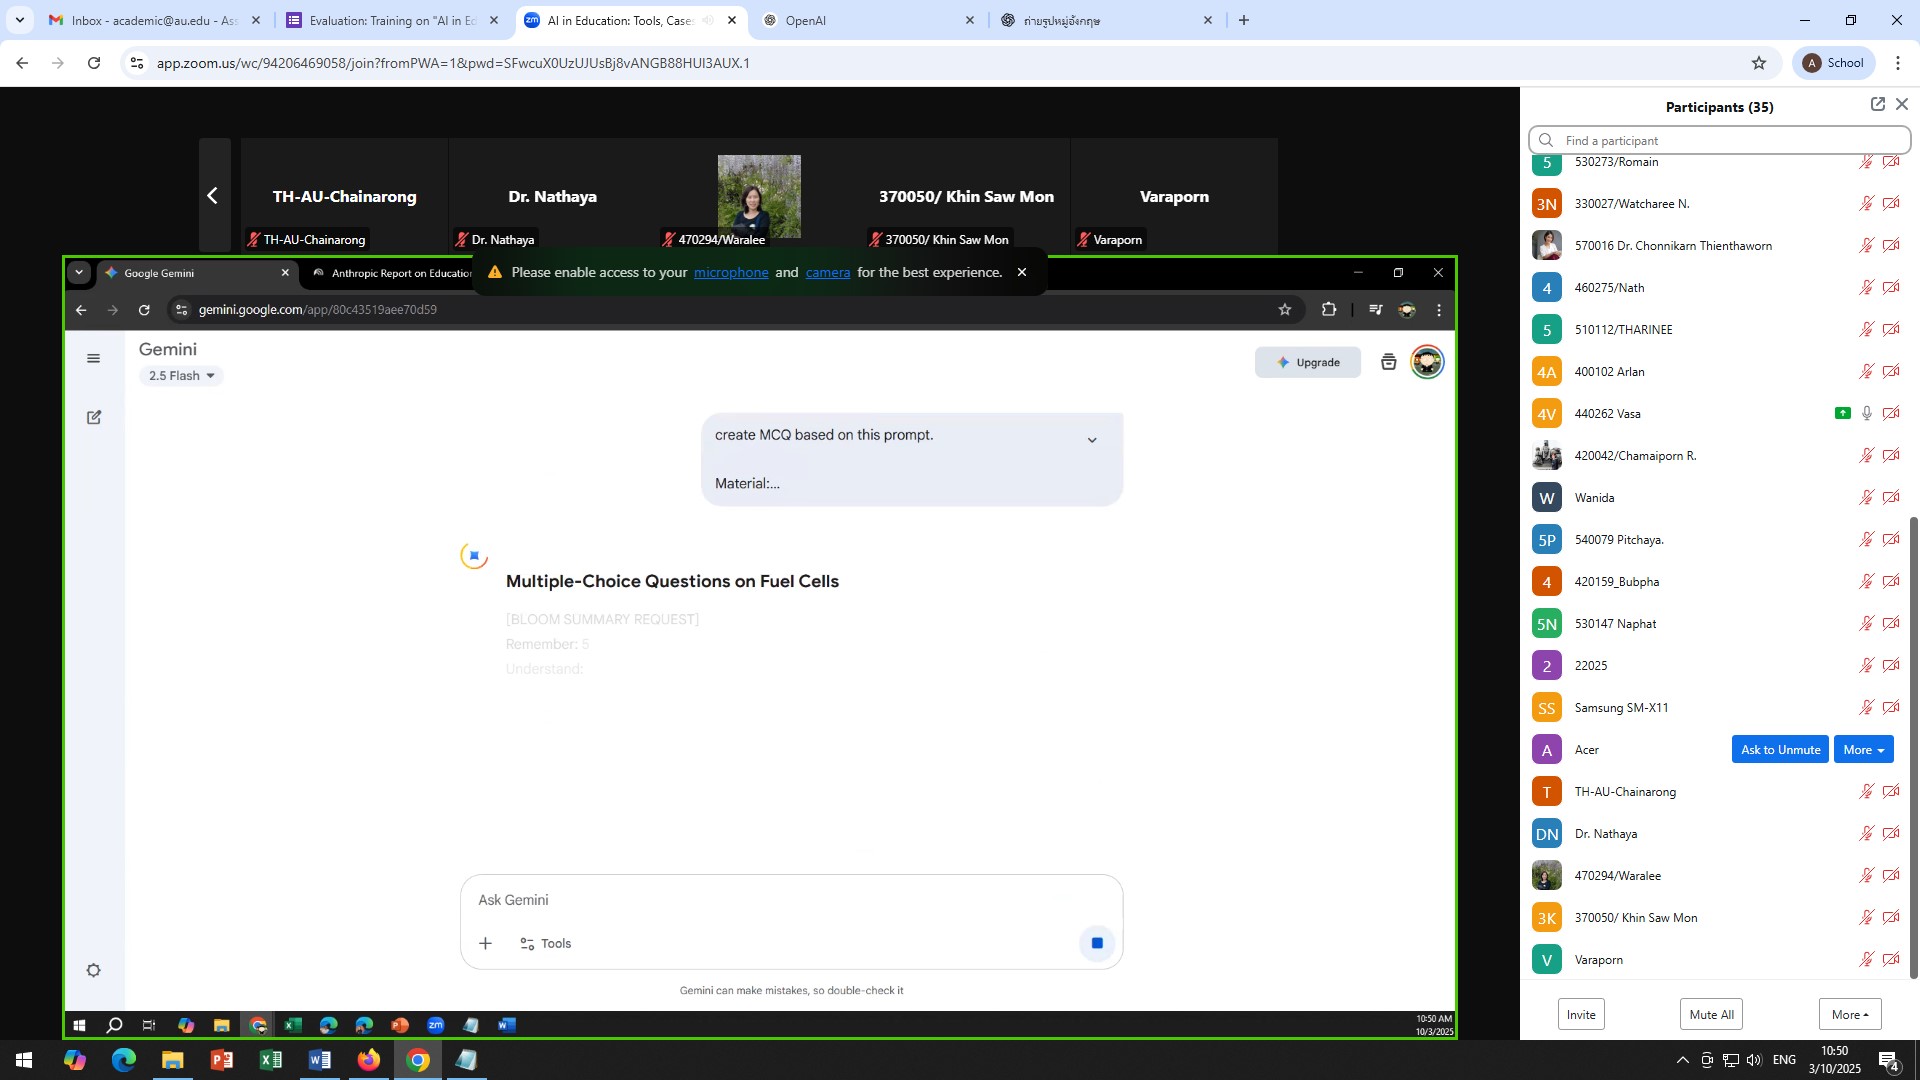The width and height of the screenshot is (1920, 1080).
Task: Toggle video icon for Wanida
Action: [1891, 498]
